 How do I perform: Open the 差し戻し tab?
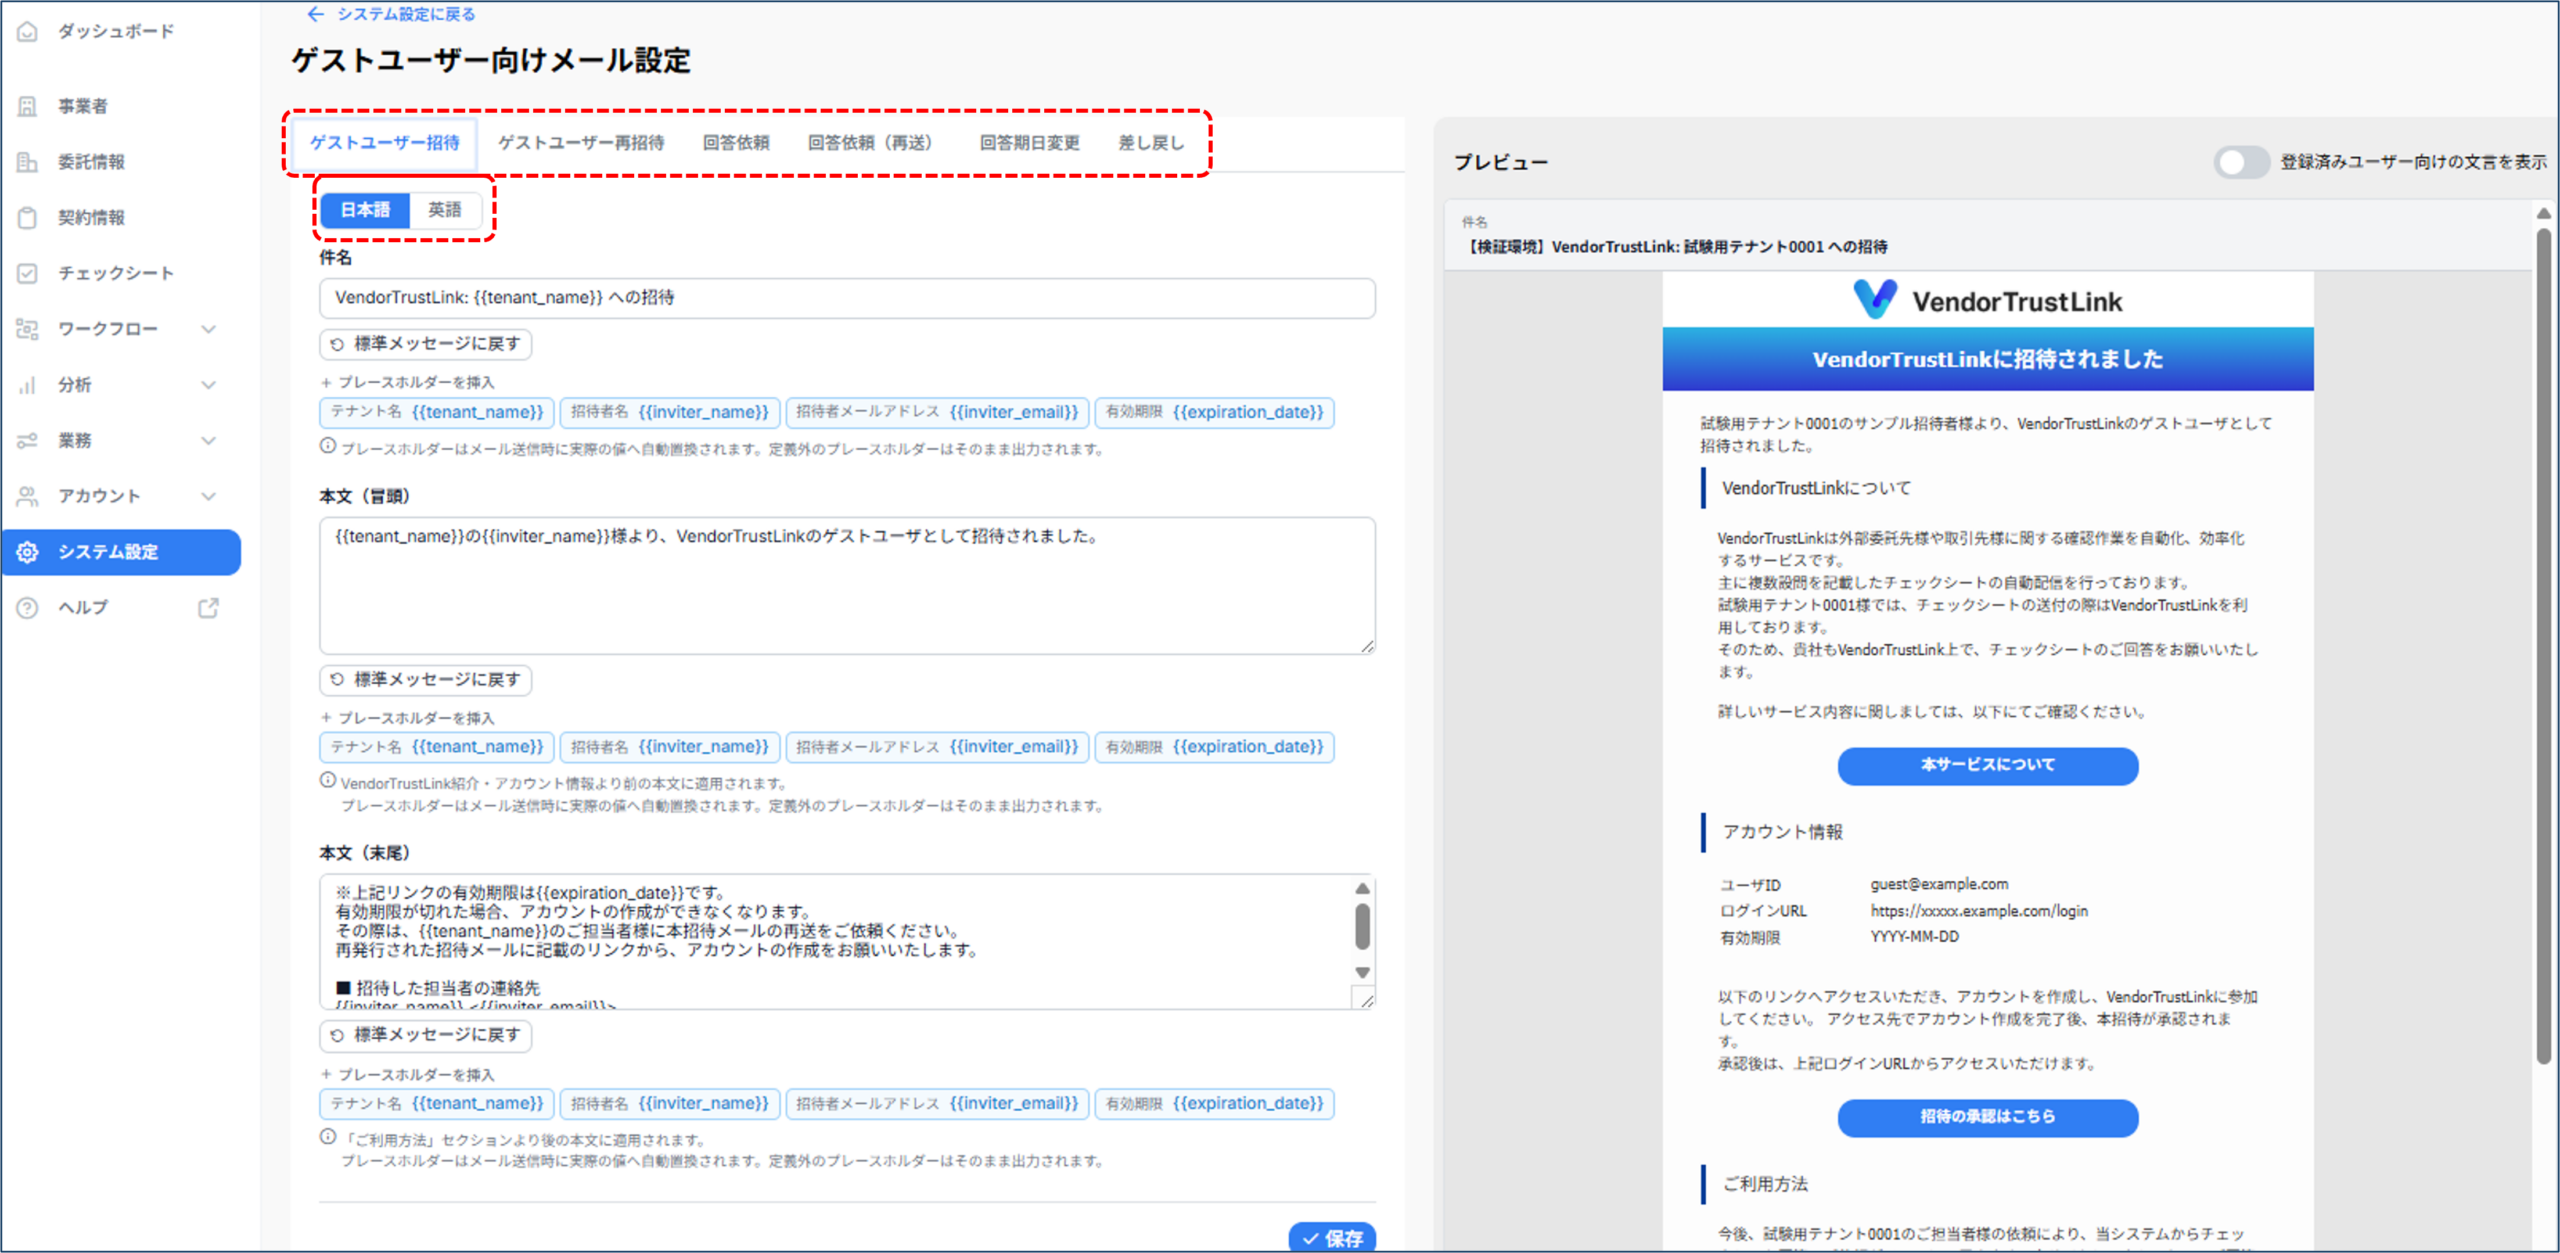(1150, 143)
